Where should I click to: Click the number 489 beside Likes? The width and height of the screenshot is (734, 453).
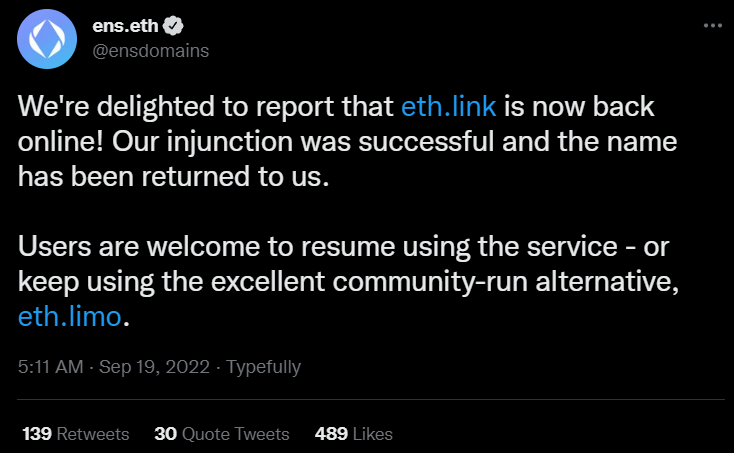coord(331,434)
